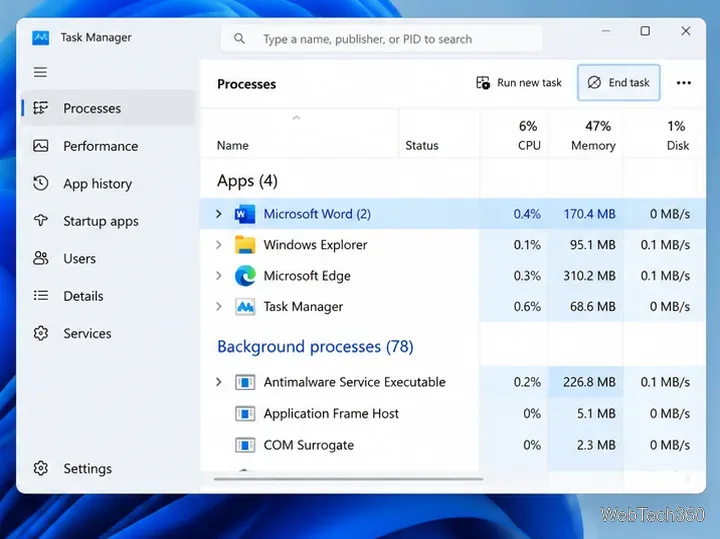The width and height of the screenshot is (720, 539).
Task: Click the search magnifier icon
Action: point(239,39)
